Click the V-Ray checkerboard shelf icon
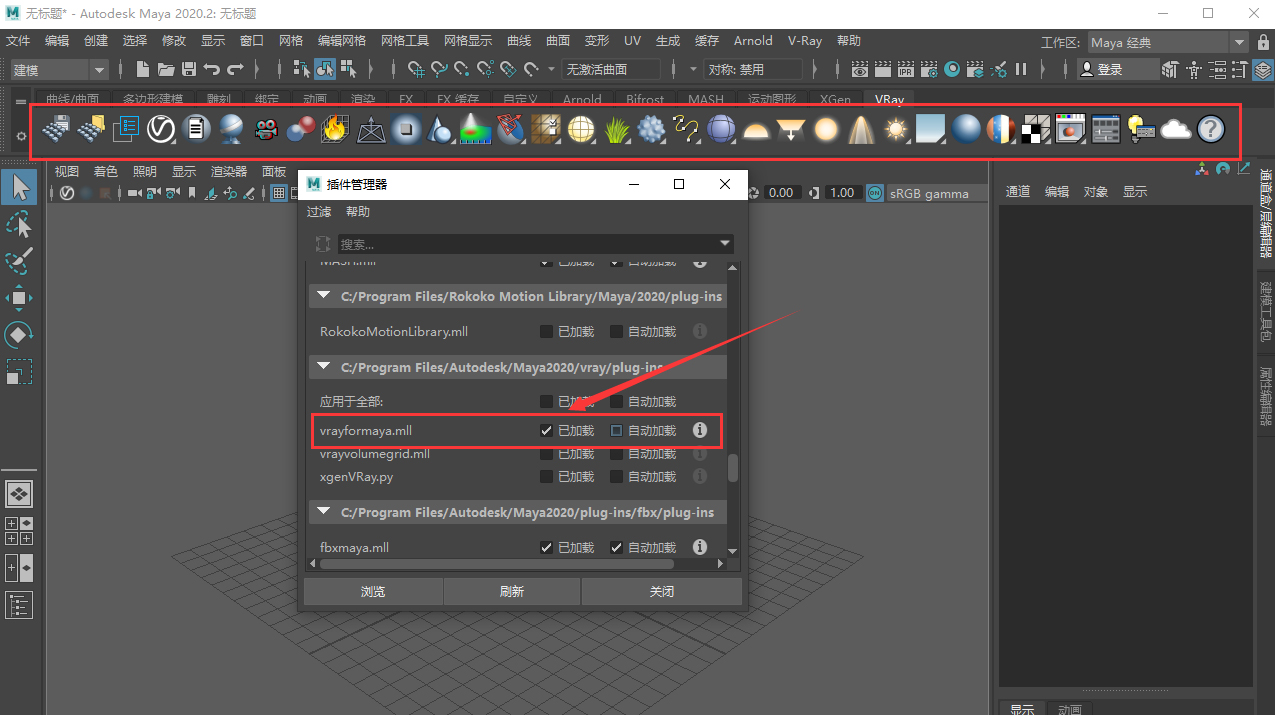This screenshot has height=715, width=1275. pyautogui.click(x=1036, y=129)
